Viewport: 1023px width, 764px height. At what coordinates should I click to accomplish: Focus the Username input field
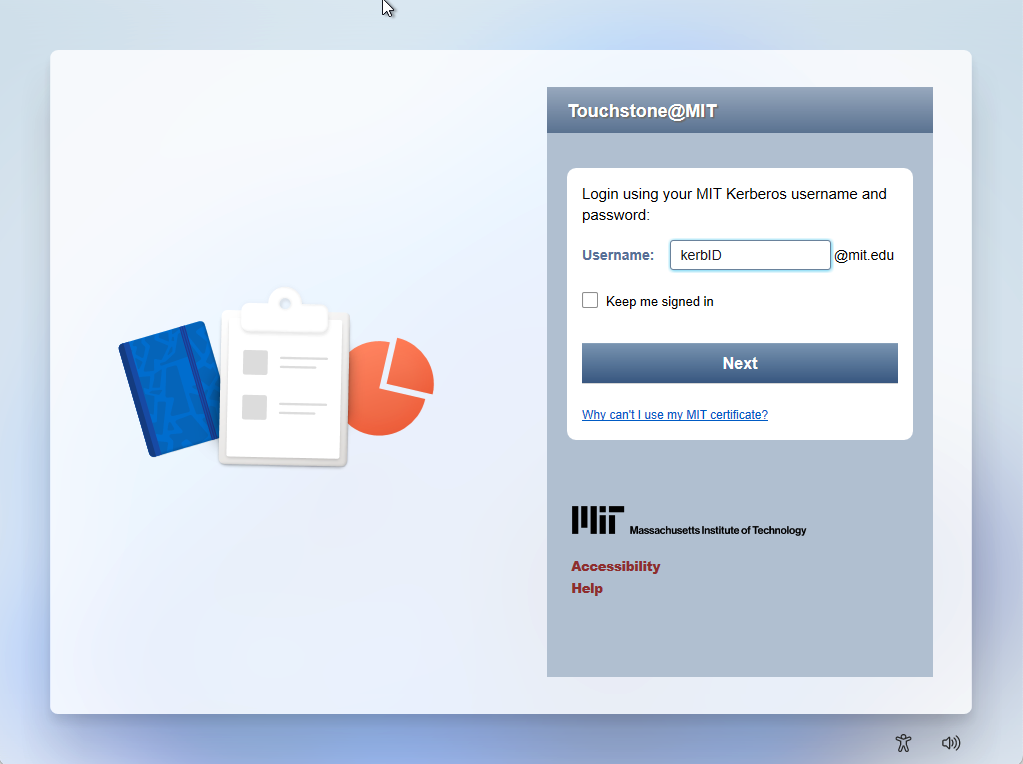(x=750, y=255)
